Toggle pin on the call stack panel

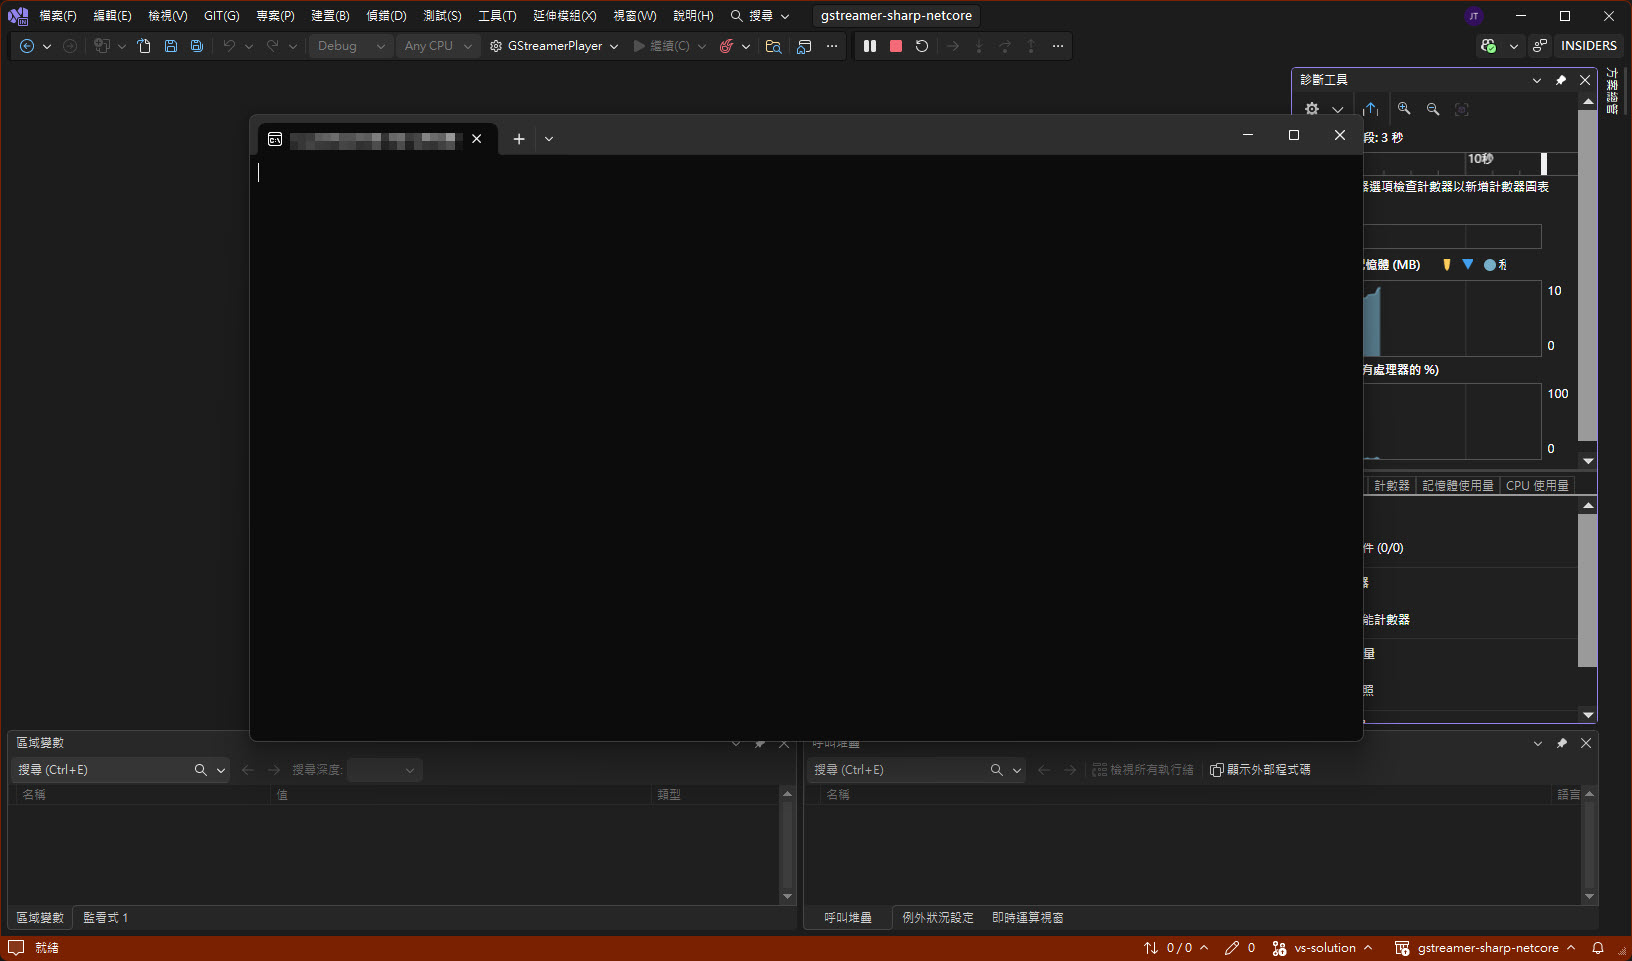point(1562,743)
